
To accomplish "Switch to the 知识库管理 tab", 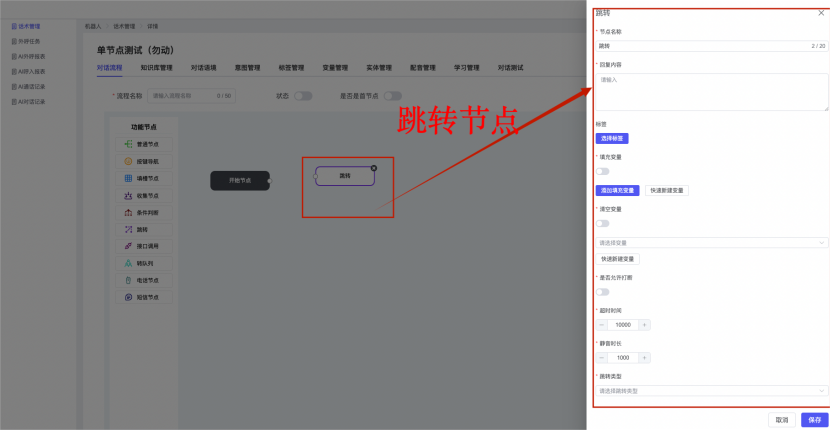I will (x=156, y=68).
